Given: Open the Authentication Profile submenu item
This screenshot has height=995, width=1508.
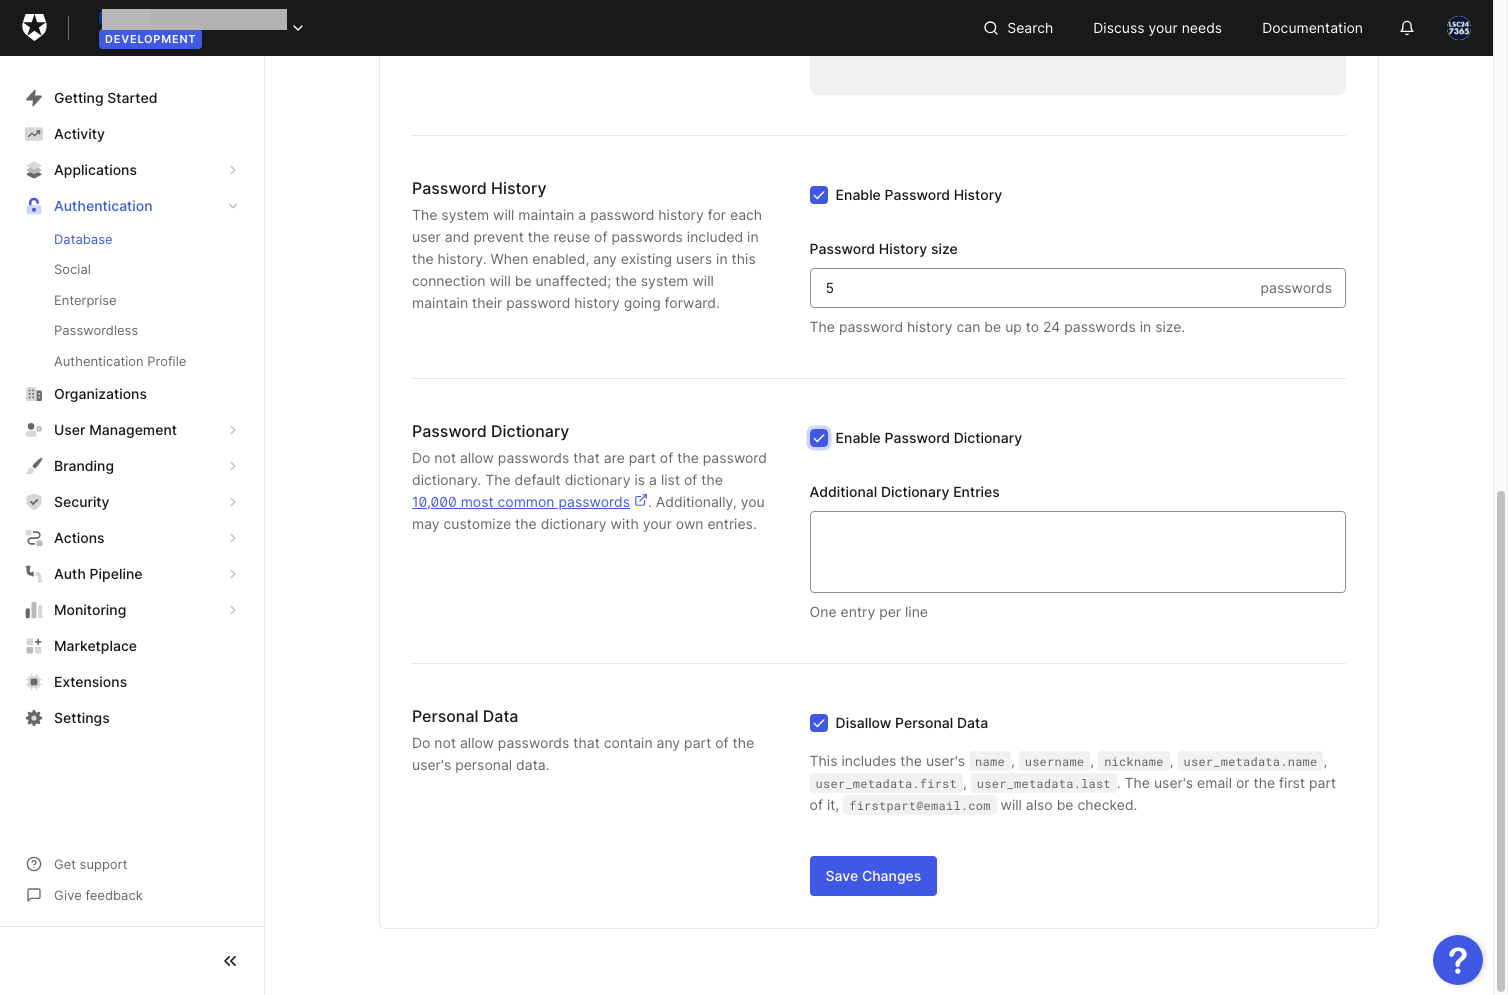Looking at the screenshot, I should (120, 362).
